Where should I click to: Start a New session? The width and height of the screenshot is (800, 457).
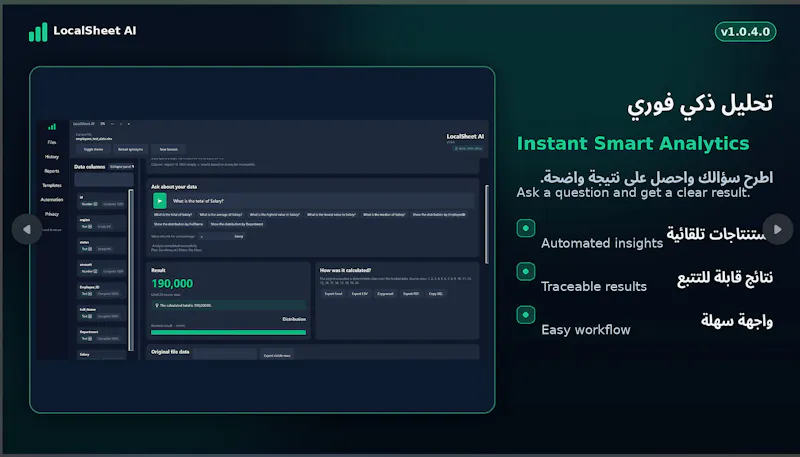[169, 149]
